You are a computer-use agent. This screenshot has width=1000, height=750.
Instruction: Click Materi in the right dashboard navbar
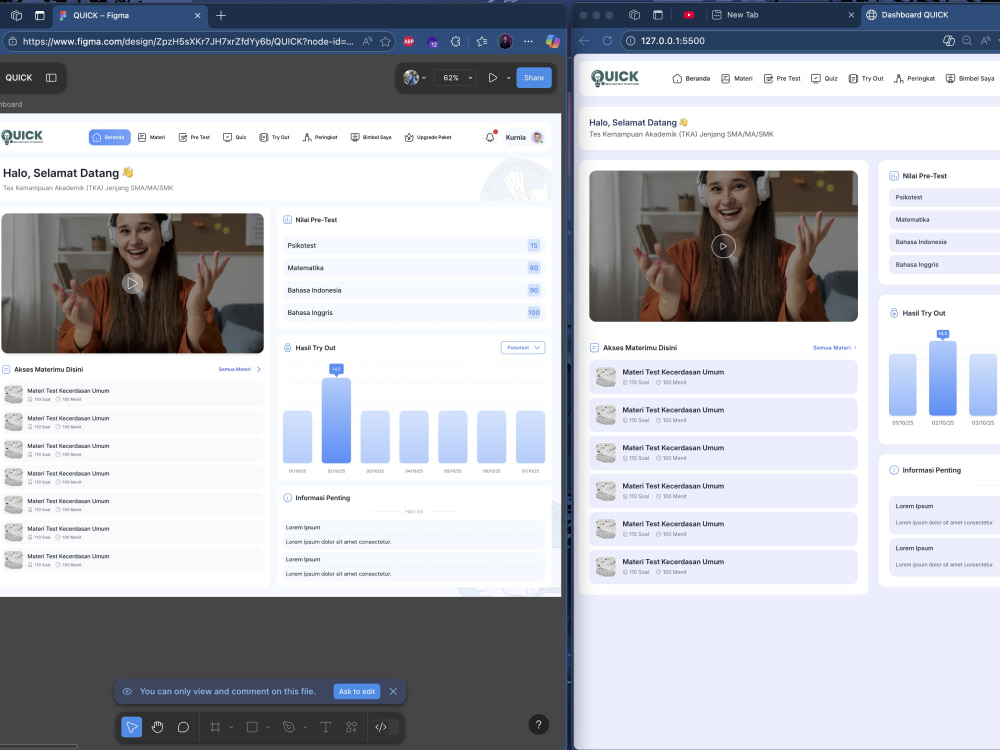coord(737,78)
